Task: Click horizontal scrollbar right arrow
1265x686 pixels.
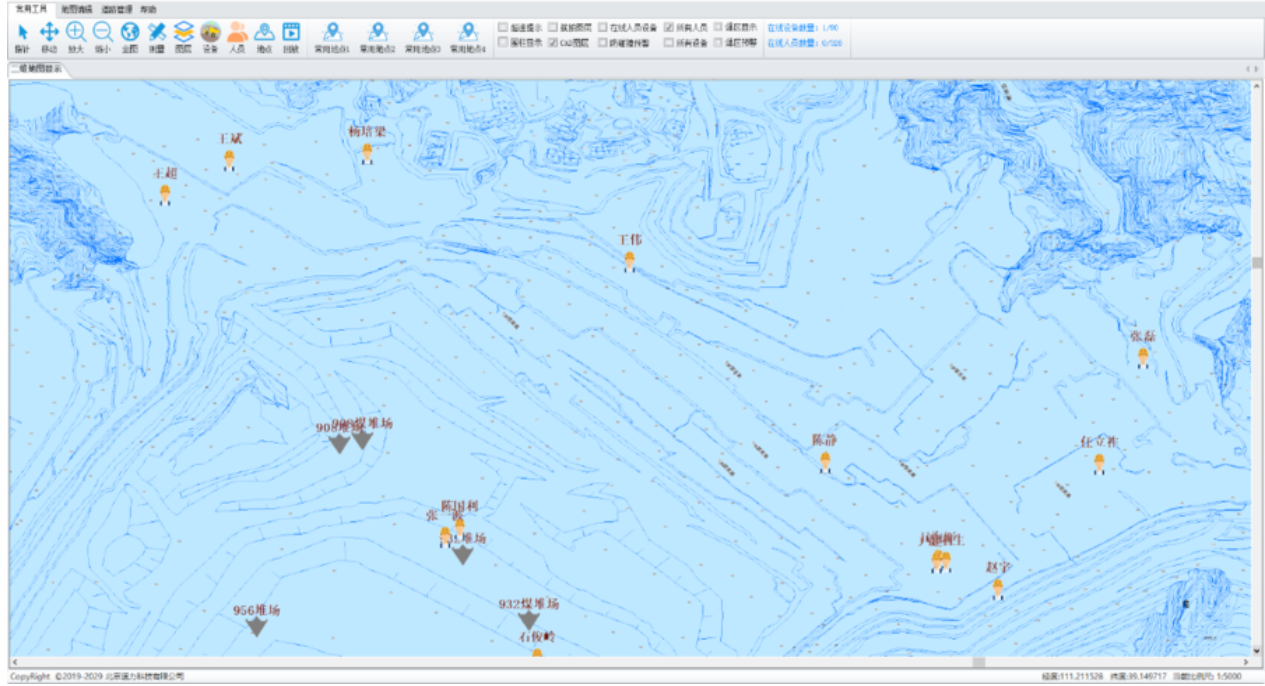Action: pyautogui.click(x=1246, y=662)
